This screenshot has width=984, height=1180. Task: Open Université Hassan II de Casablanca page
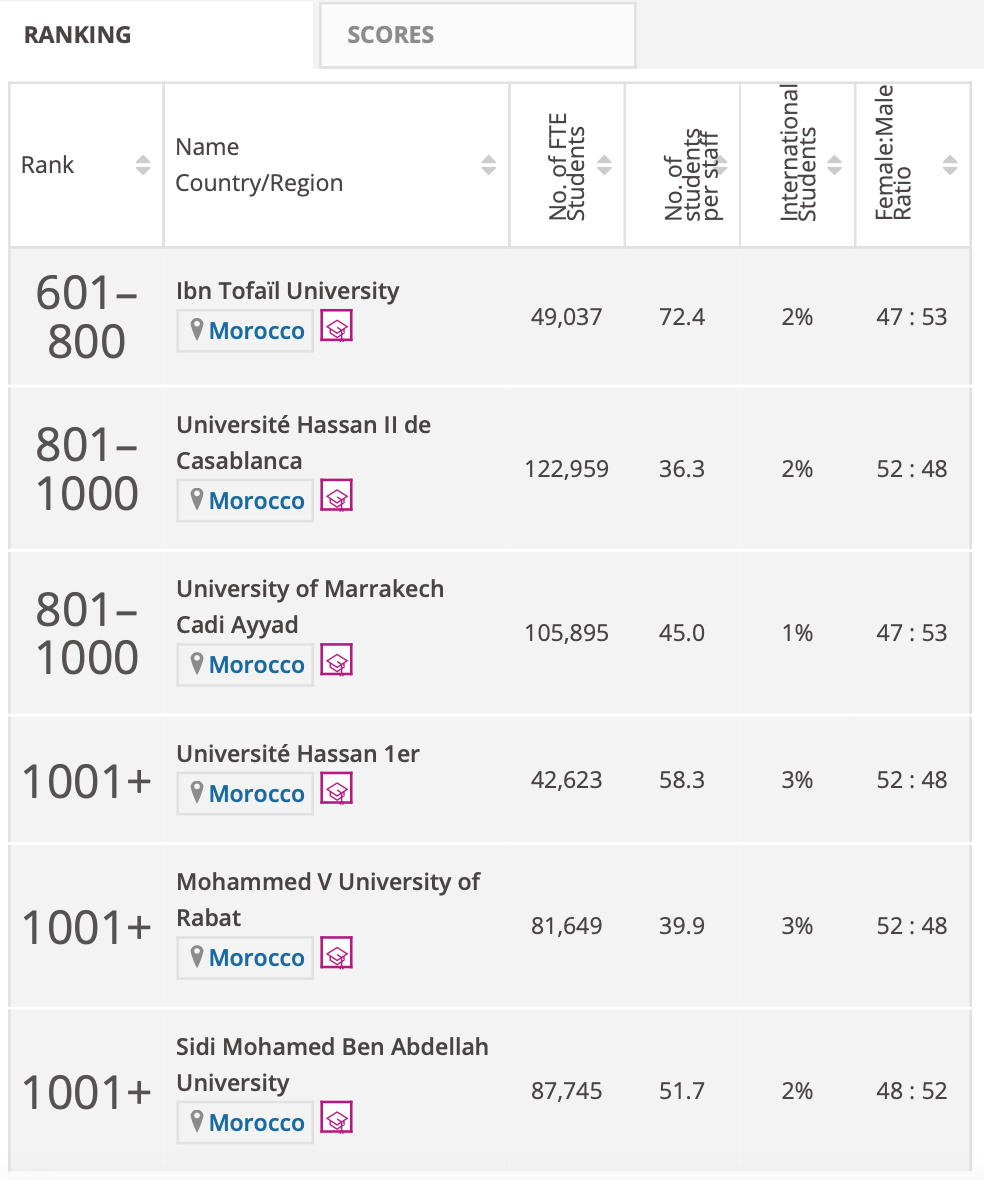coord(303,442)
